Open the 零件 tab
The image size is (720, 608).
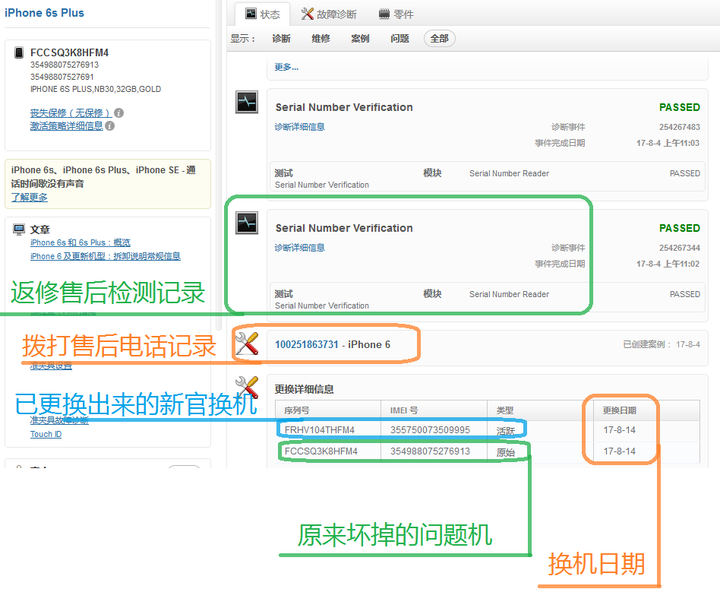[396, 14]
